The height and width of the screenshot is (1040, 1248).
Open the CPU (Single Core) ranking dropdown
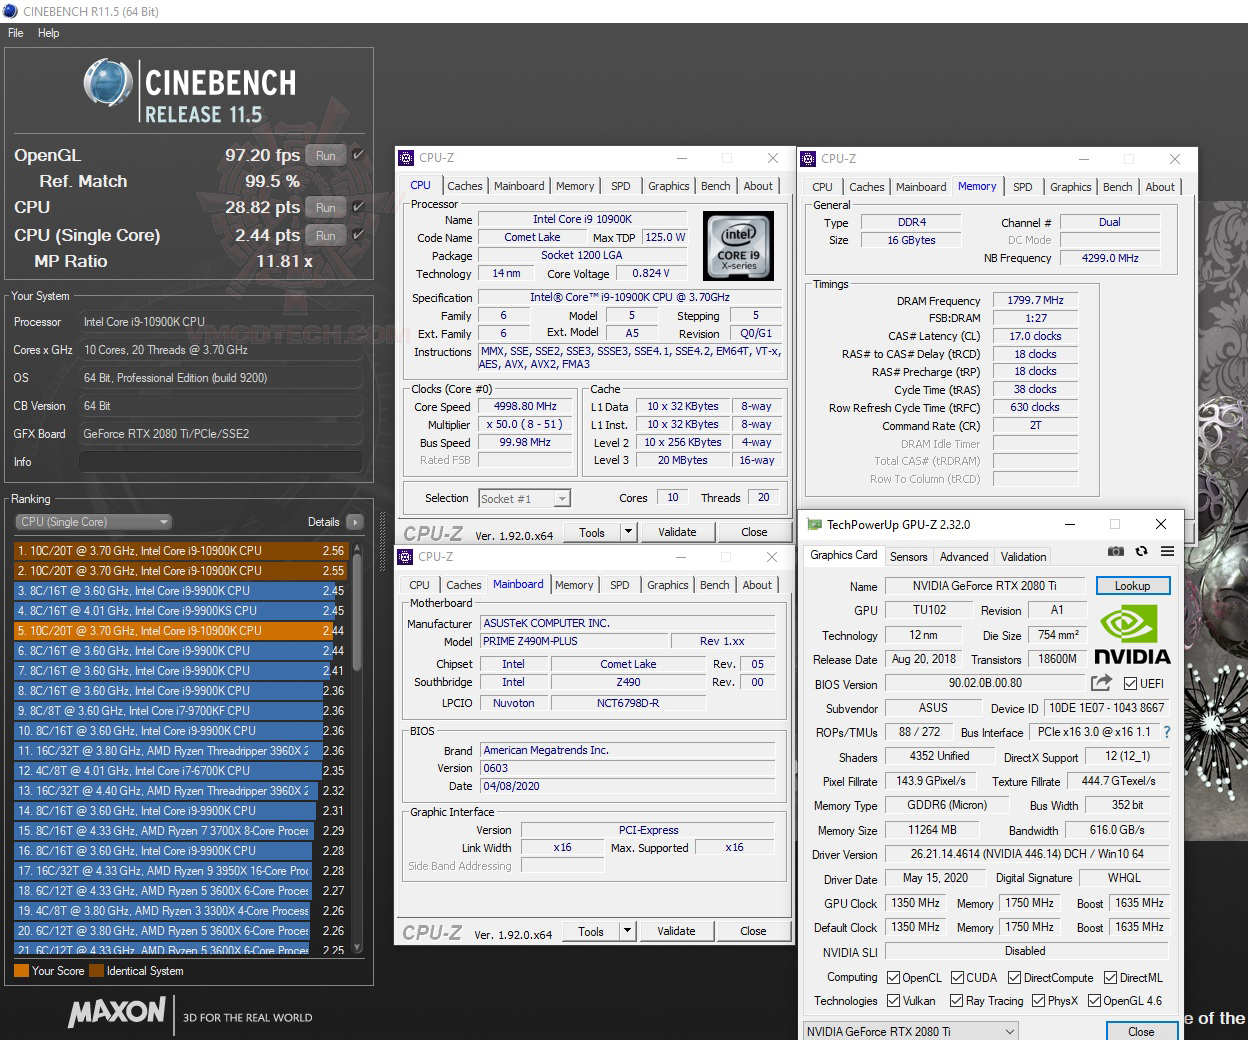pos(93,521)
